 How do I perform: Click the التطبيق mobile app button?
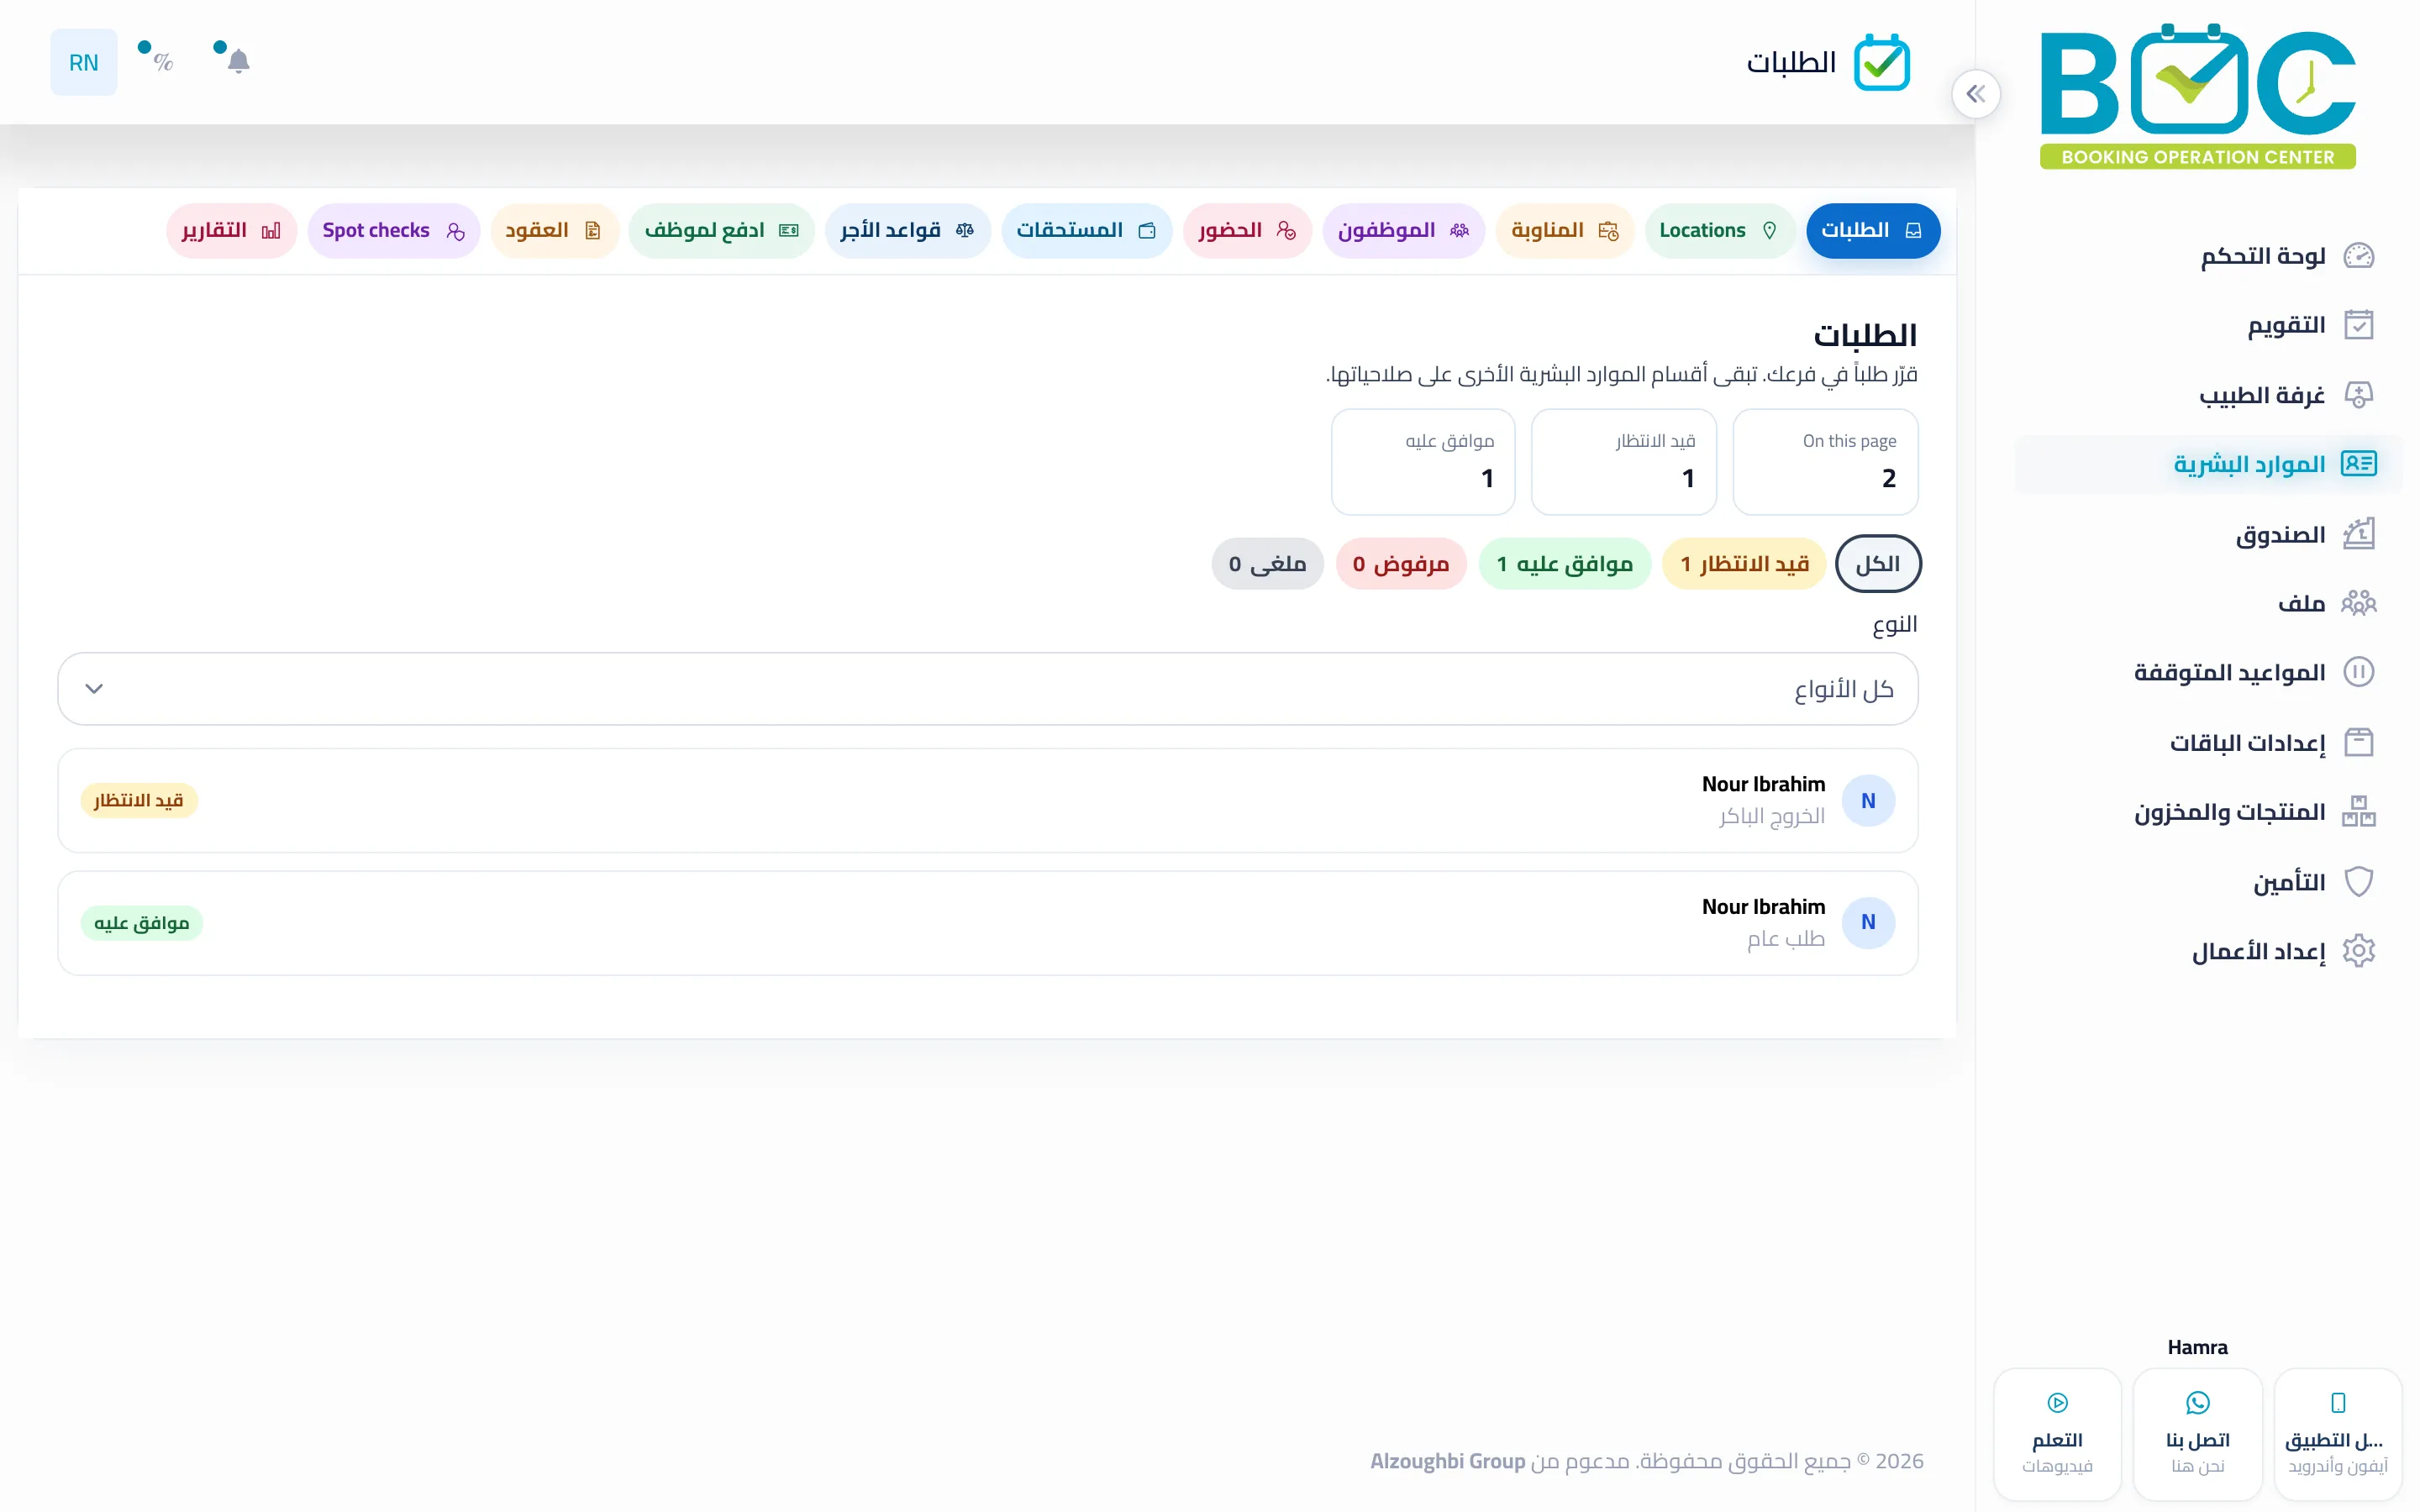(x=2338, y=1435)
